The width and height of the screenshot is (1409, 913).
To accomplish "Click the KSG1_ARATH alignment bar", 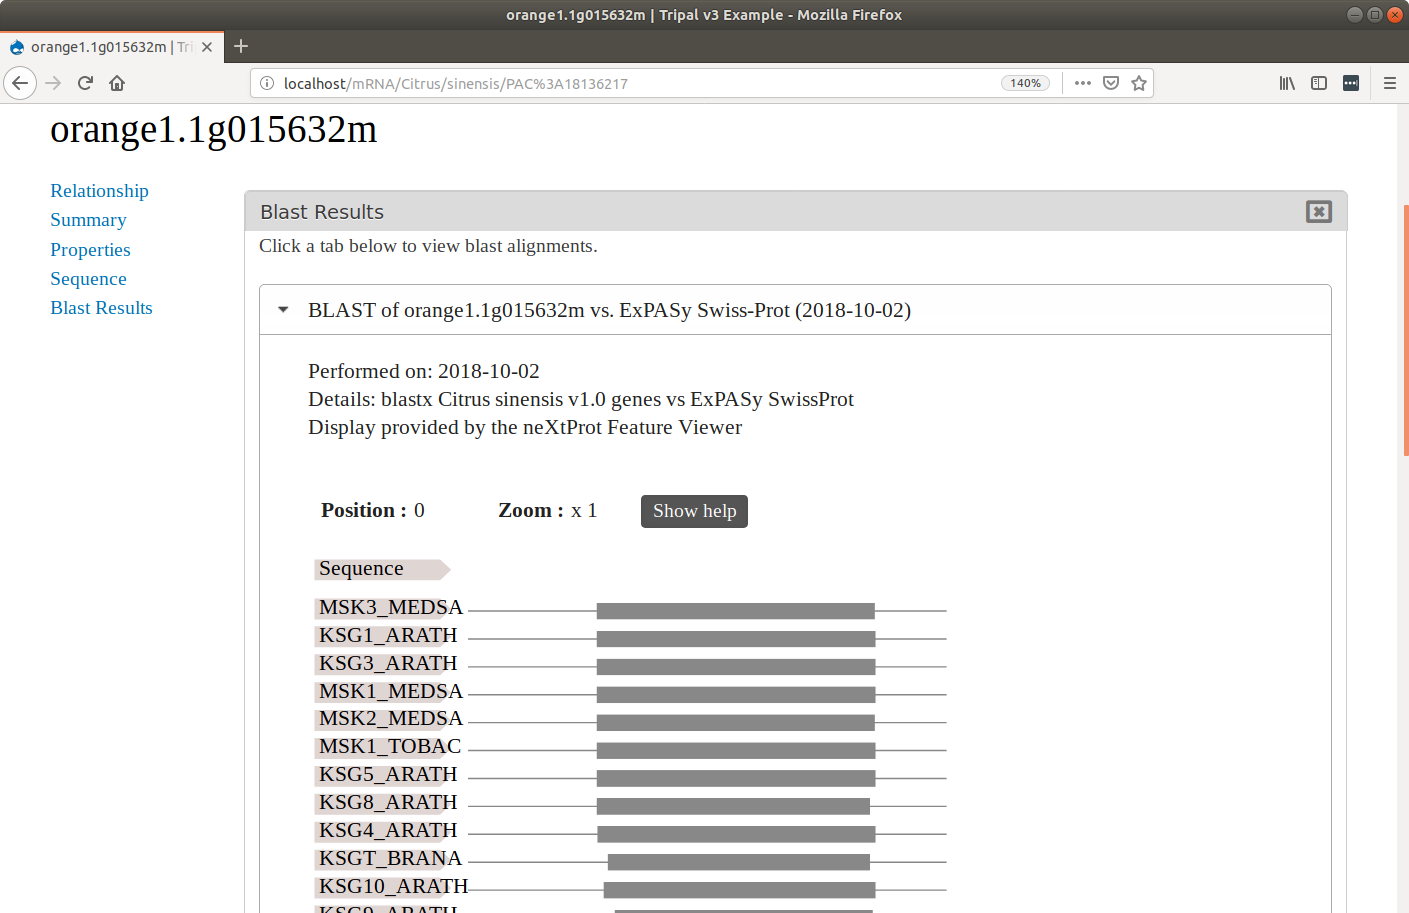I will [736, 639].
